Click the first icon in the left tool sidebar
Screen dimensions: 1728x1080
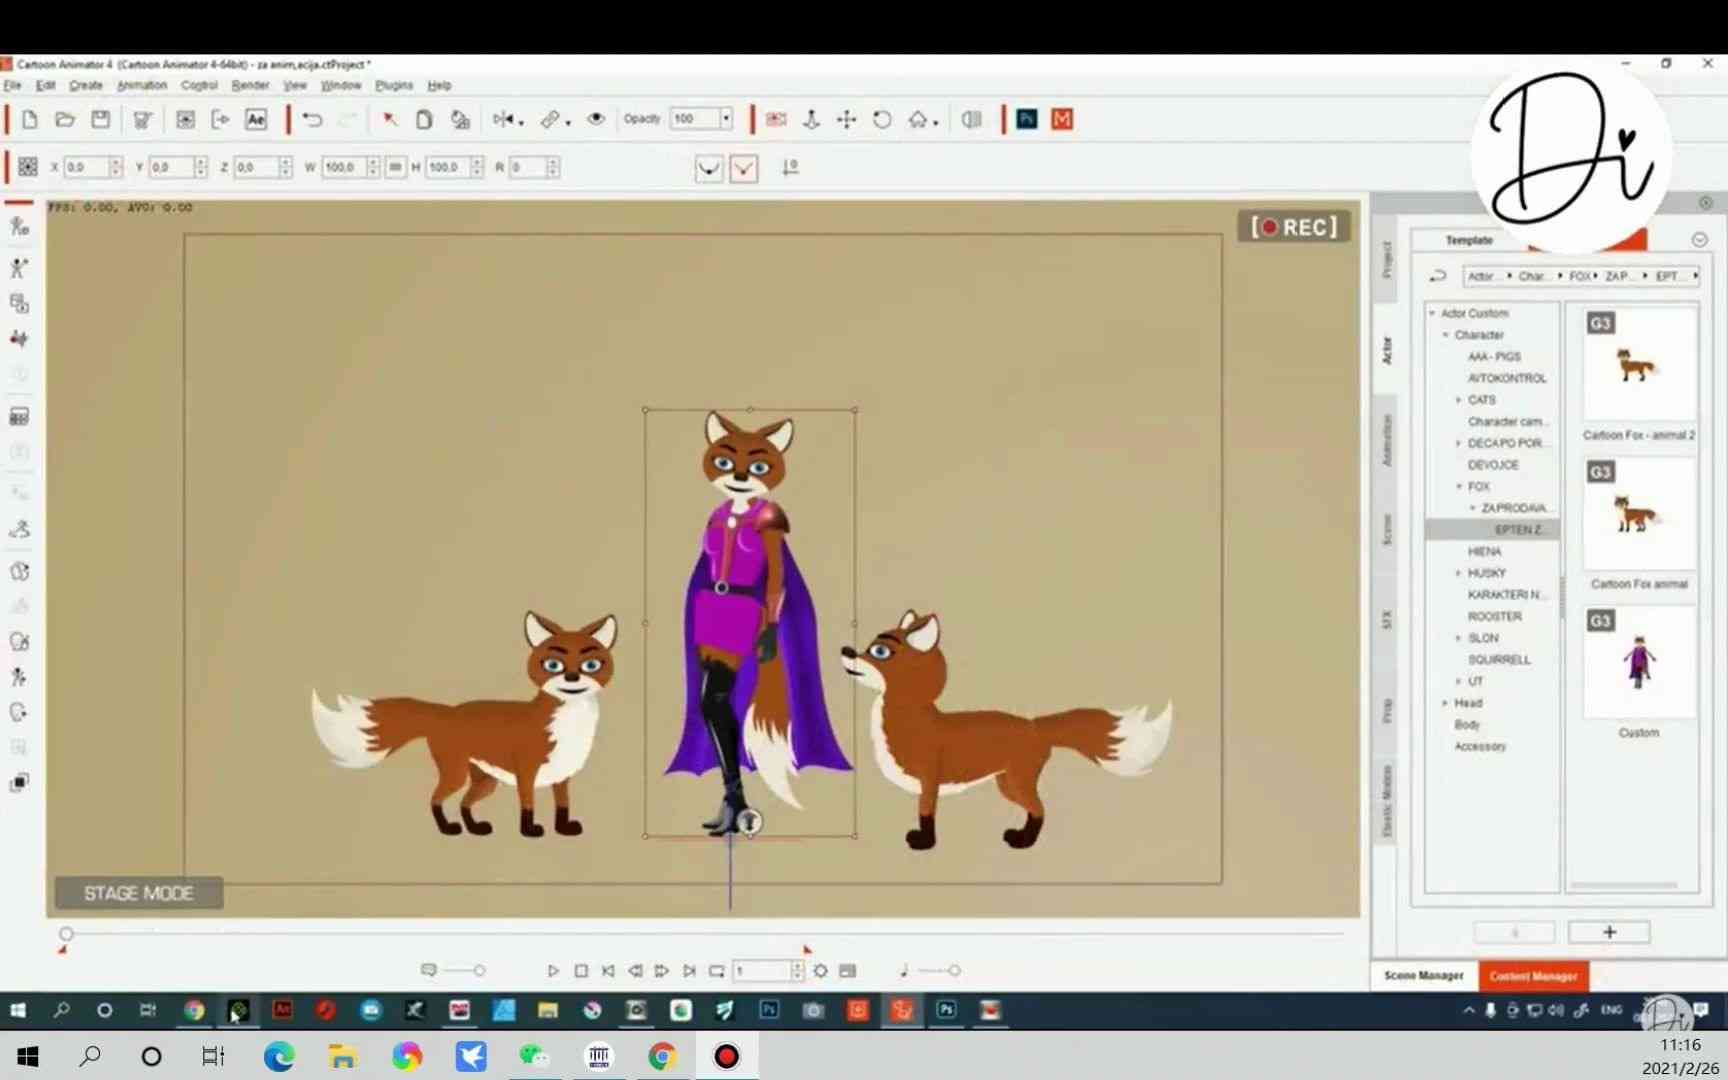pos(19,227)
